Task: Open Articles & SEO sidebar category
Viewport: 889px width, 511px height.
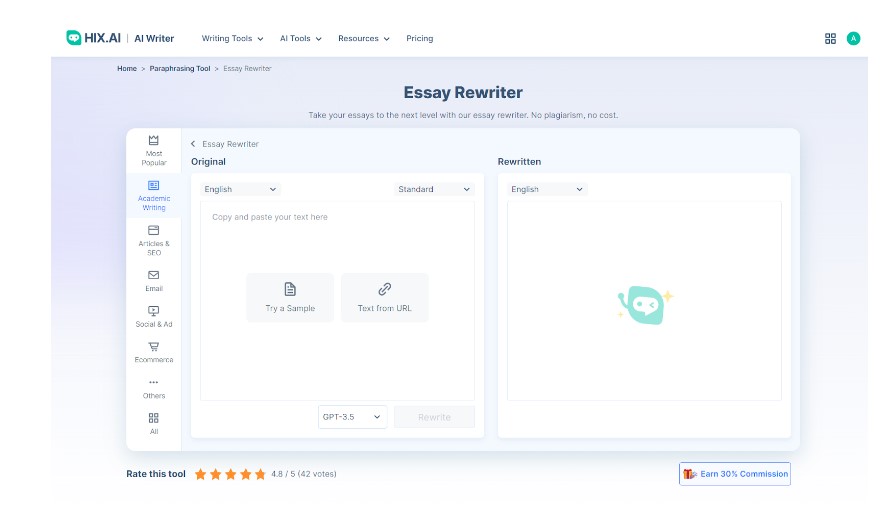Action: [x=153, y=231]
